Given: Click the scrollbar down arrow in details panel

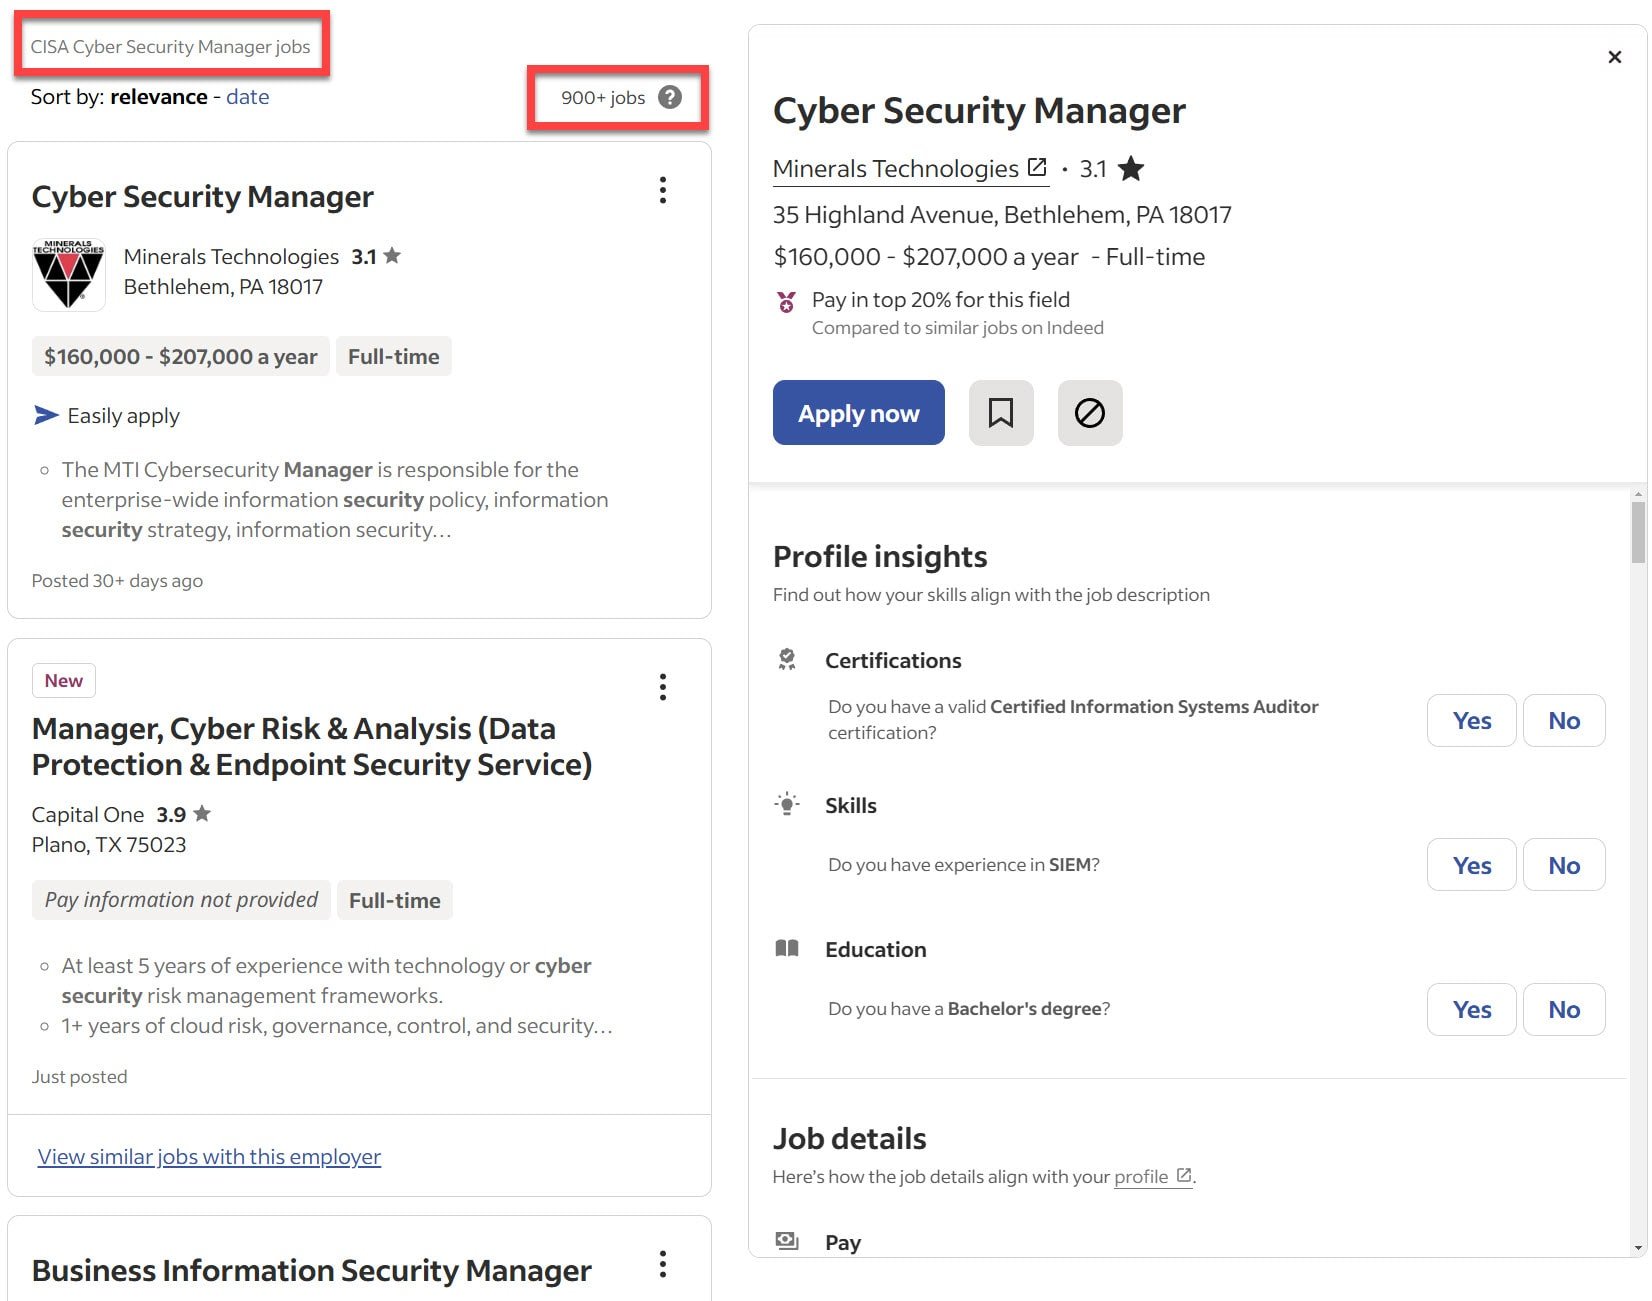Looking at the screenshot, I should tap(1638, 1248).
